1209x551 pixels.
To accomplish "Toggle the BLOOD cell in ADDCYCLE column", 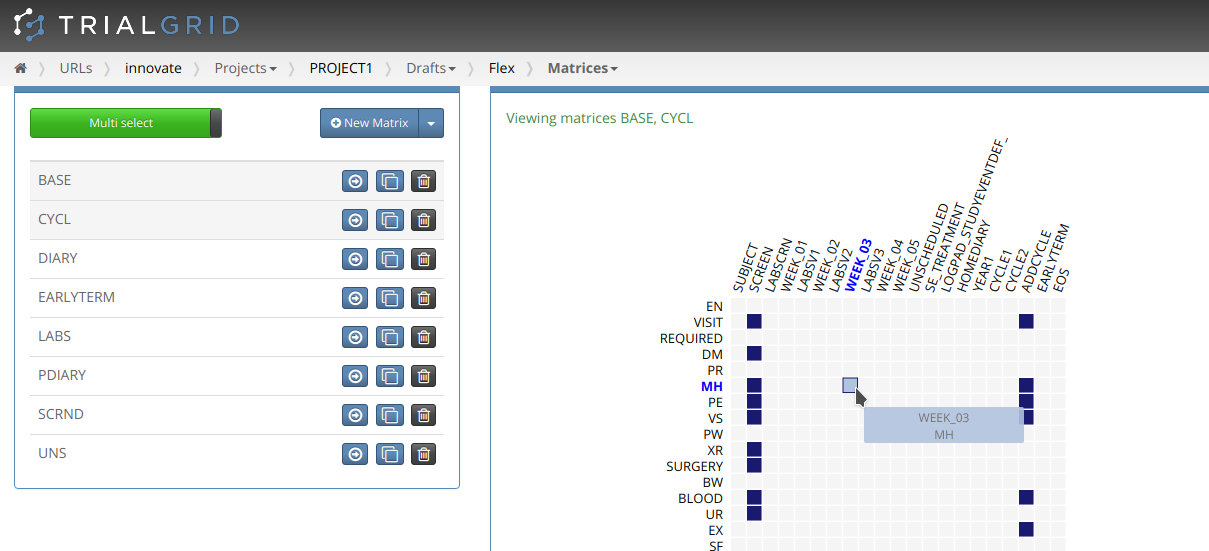I will tap(1026, 497).
